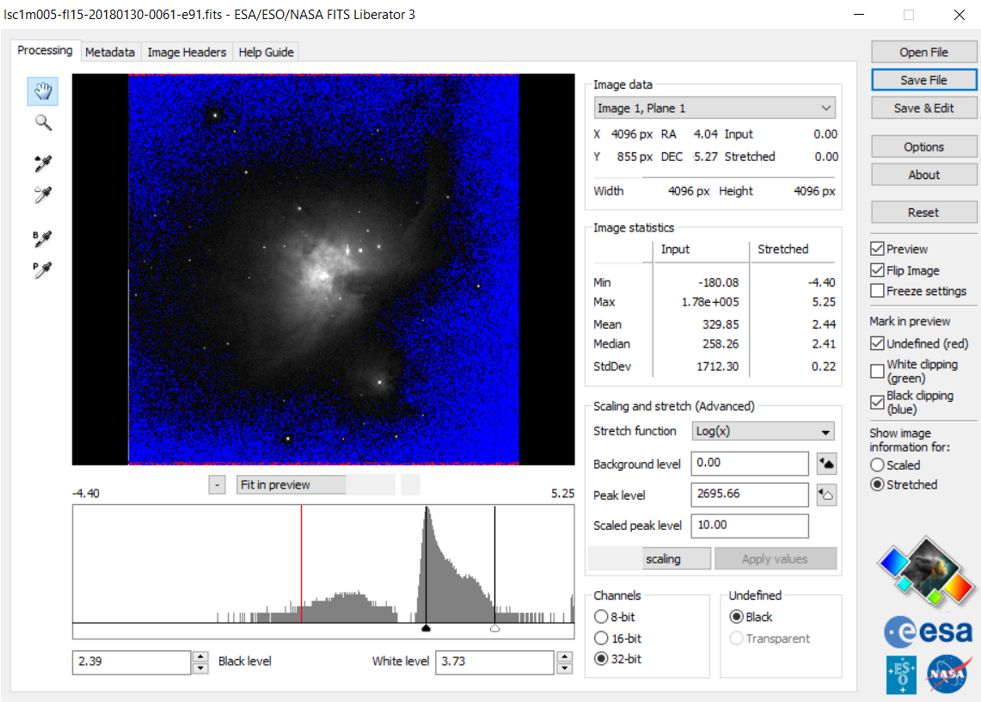Enable White clipping (green) marking
Viewport: 981px width, 702px height.
[x=877, y=371]
